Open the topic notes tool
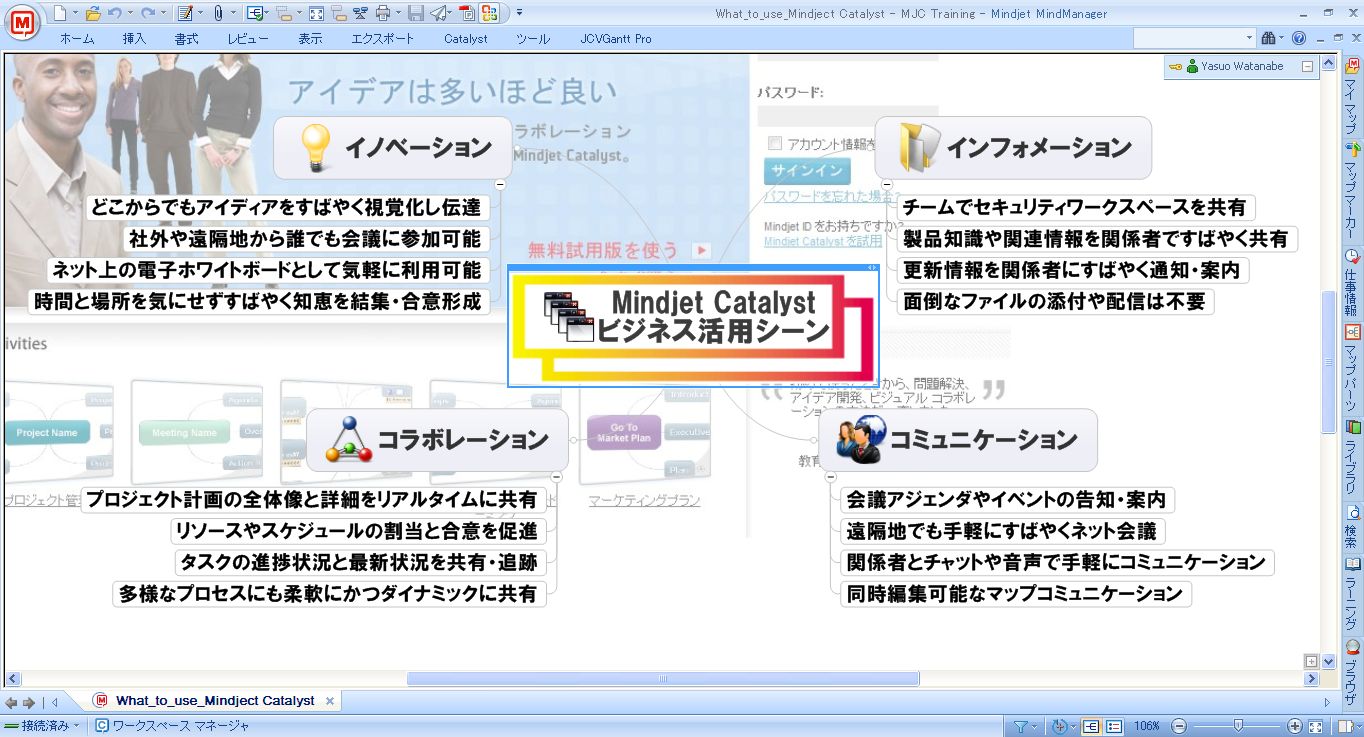The width and height of the screenshot is (1364, 737). [185, 13]
